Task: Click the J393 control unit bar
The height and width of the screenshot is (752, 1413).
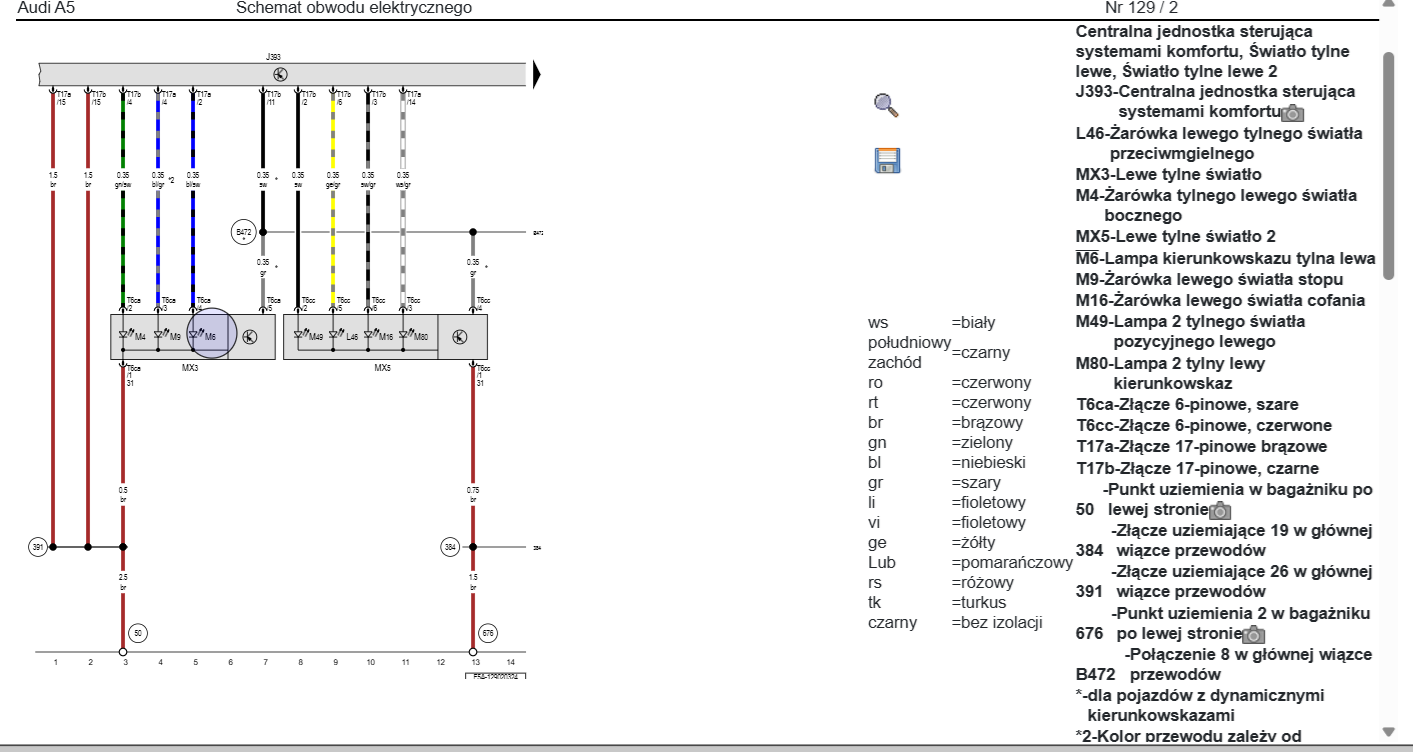Action: 283,75
